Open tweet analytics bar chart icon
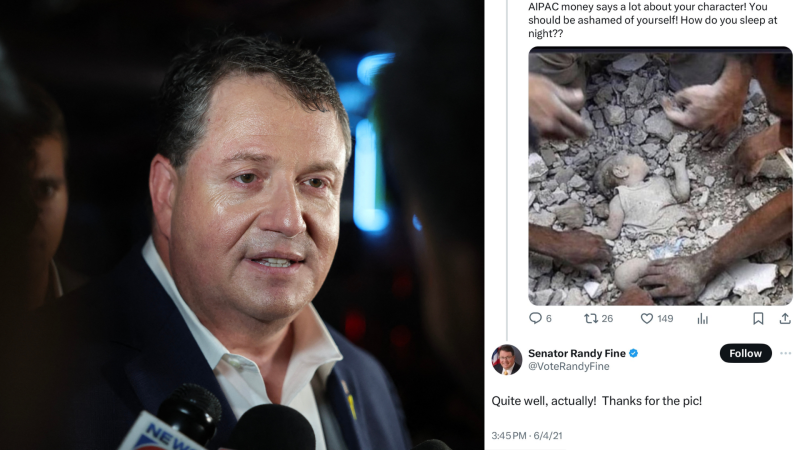The height and width of the screenshot is (450, 800). 703,319
